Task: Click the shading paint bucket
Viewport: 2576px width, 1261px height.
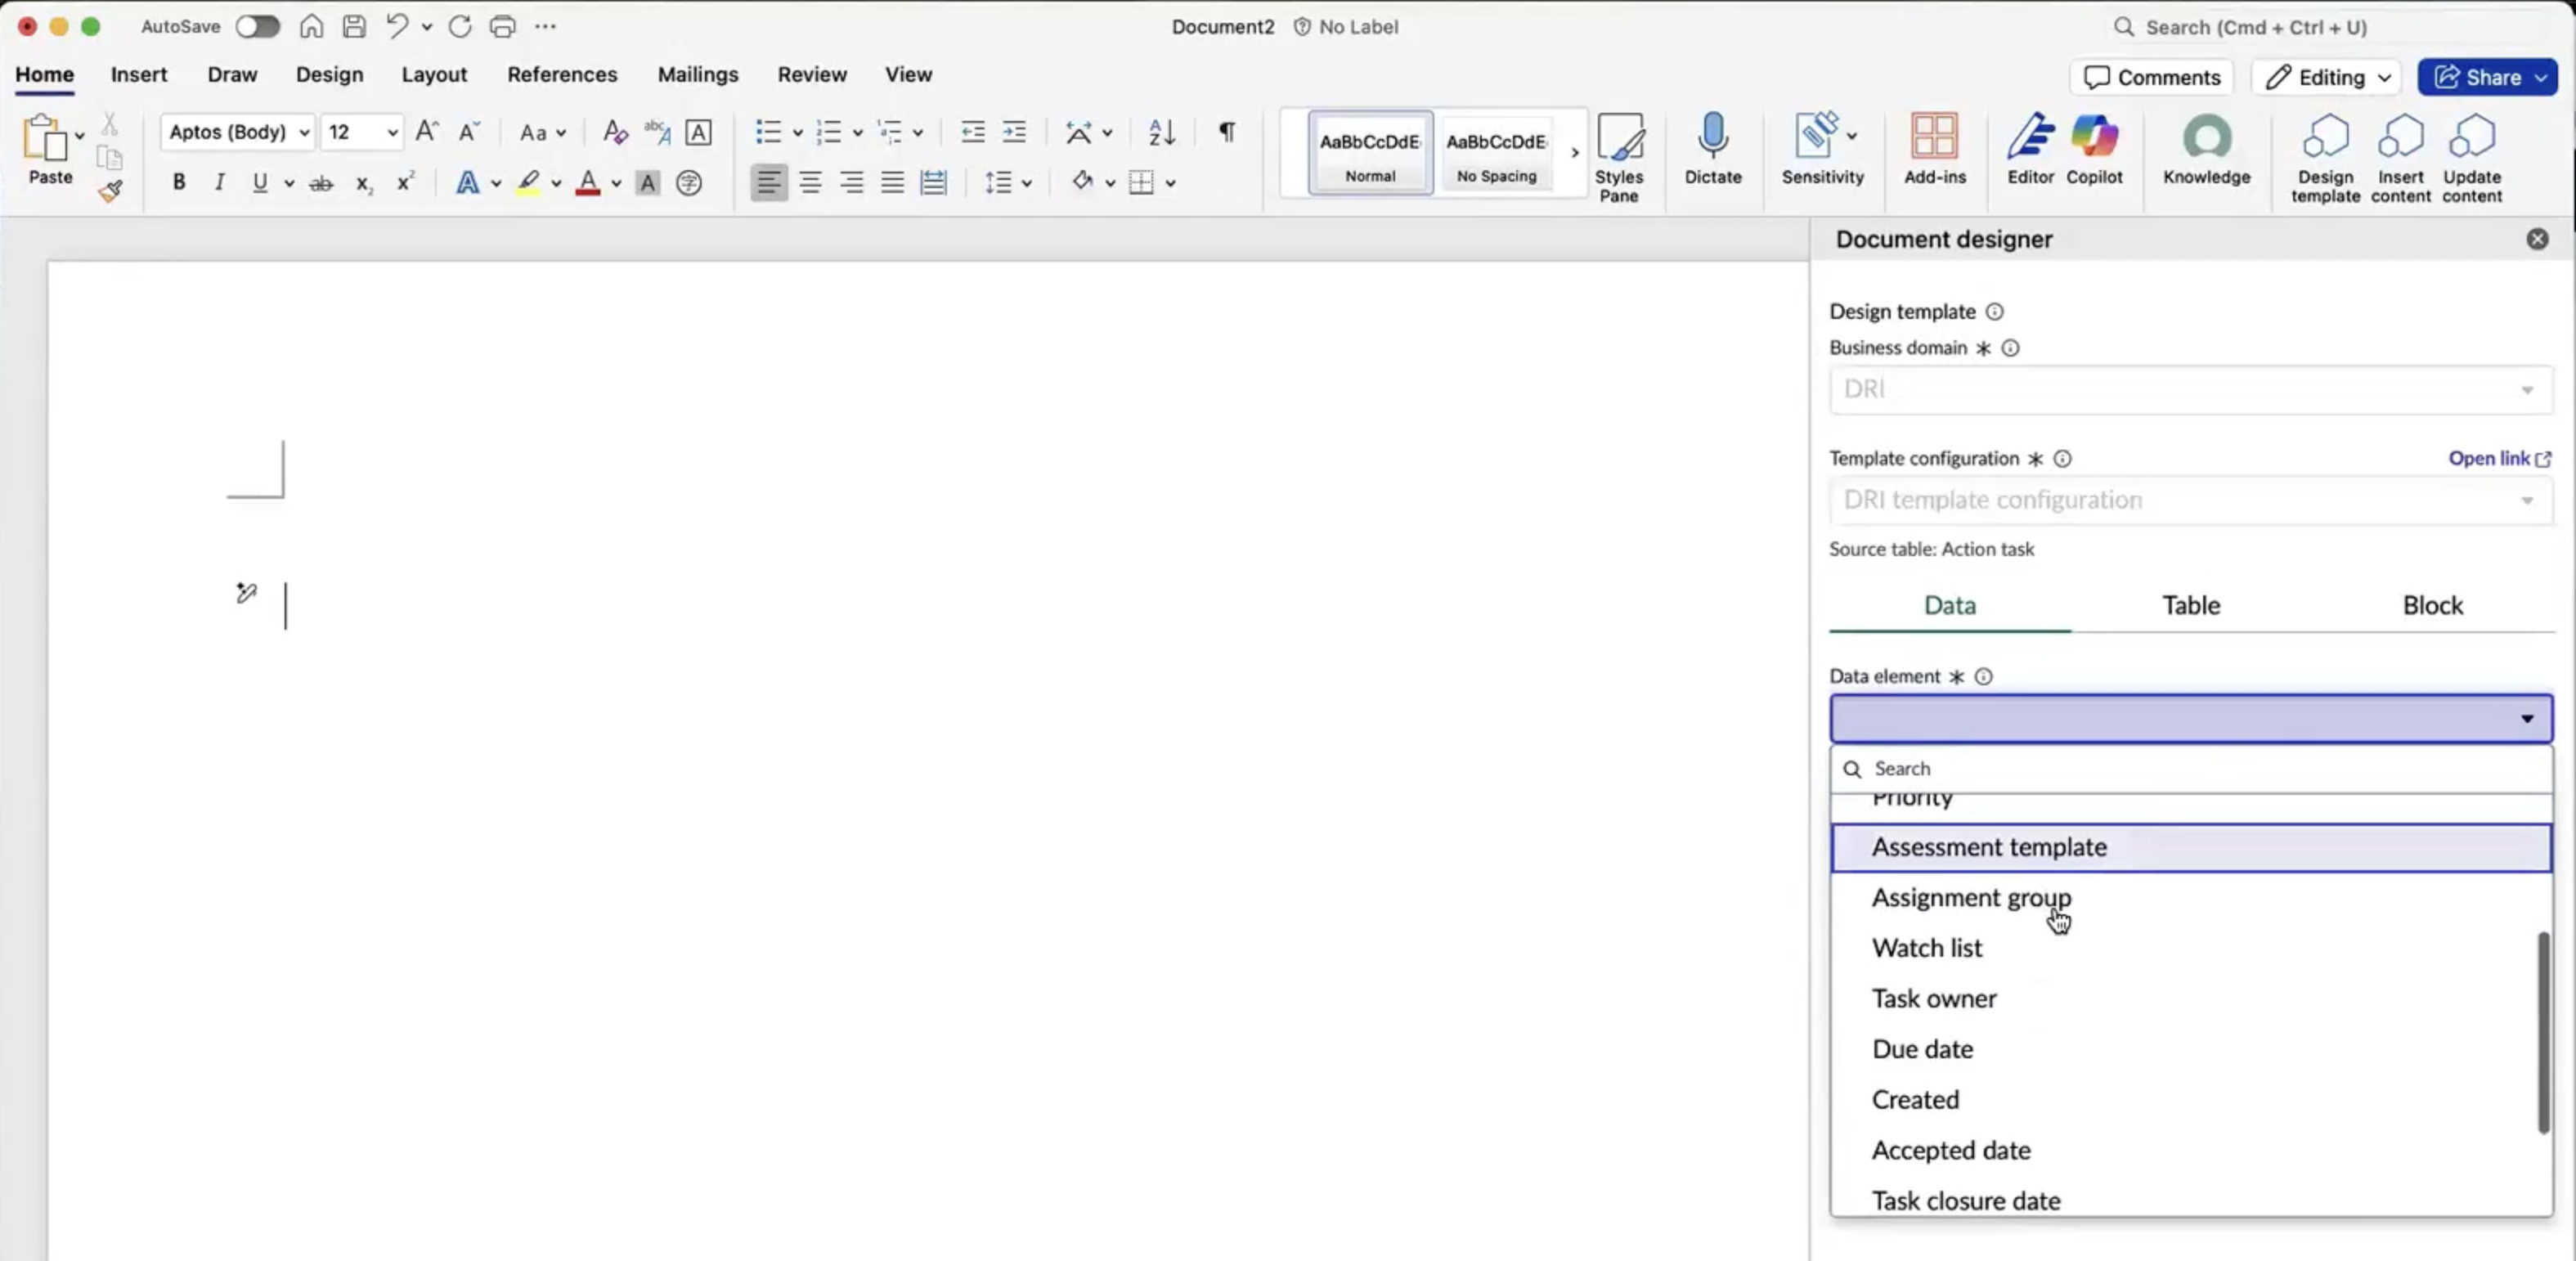Action: [x=1082, y=182]
